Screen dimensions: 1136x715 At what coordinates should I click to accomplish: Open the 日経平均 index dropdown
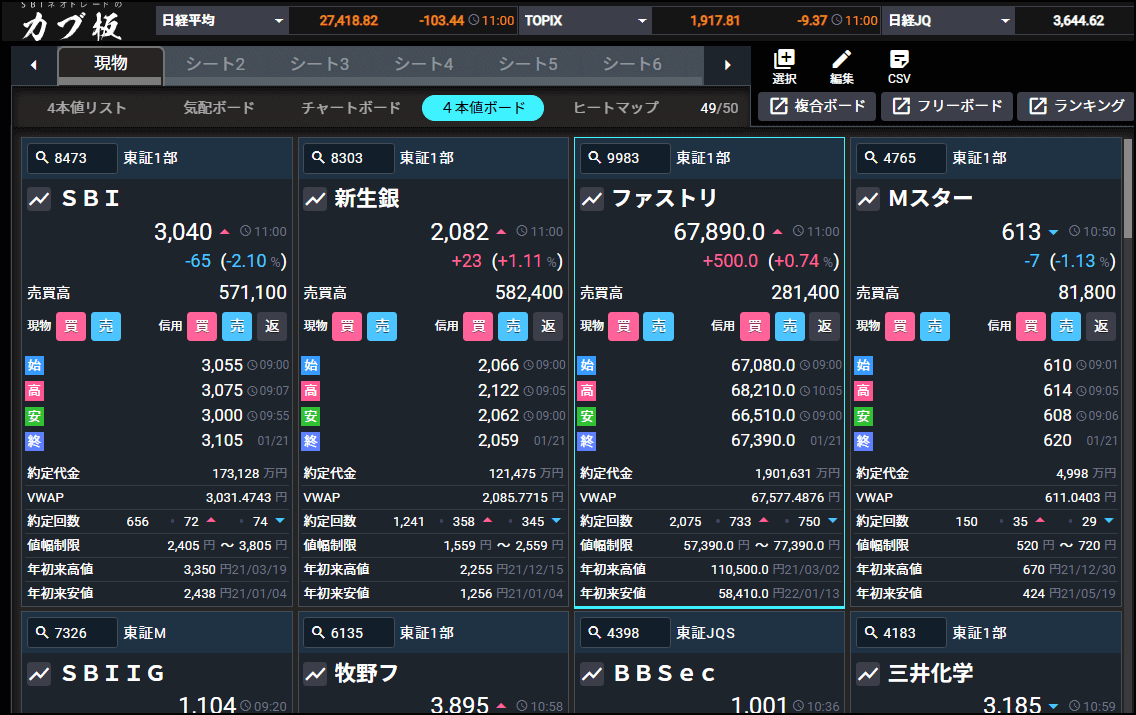[222, 20]
